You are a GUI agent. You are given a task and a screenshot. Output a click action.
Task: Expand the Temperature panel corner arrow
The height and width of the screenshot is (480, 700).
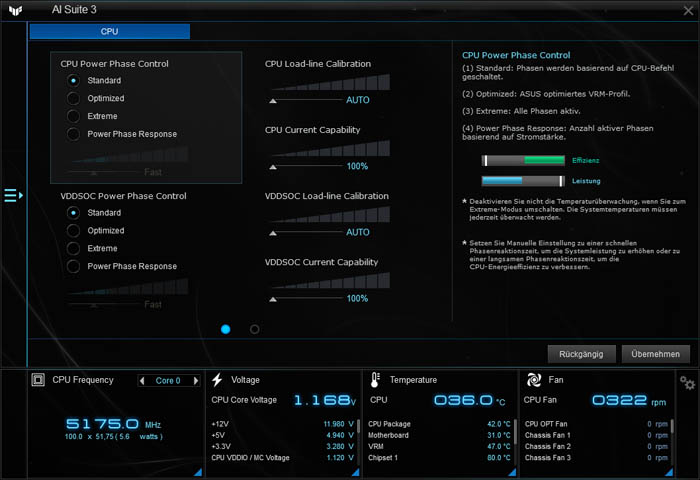[512, 472]
